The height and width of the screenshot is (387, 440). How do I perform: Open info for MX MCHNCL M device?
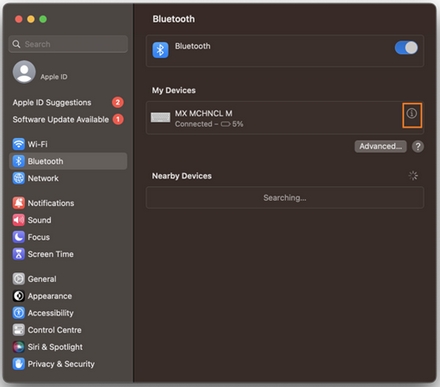[412, 114]
